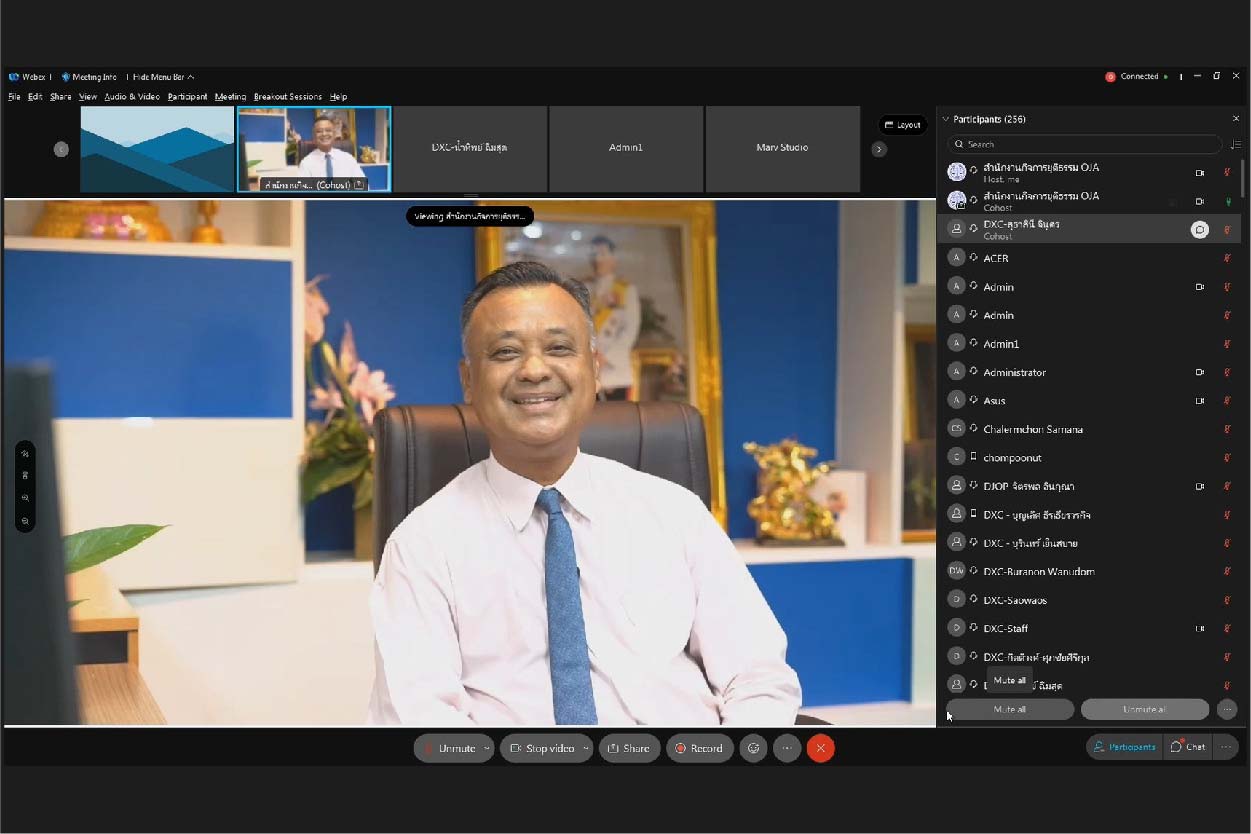Toggle the Stop video button
This screenshot has width=1251, height=834.
pos(543,748)
